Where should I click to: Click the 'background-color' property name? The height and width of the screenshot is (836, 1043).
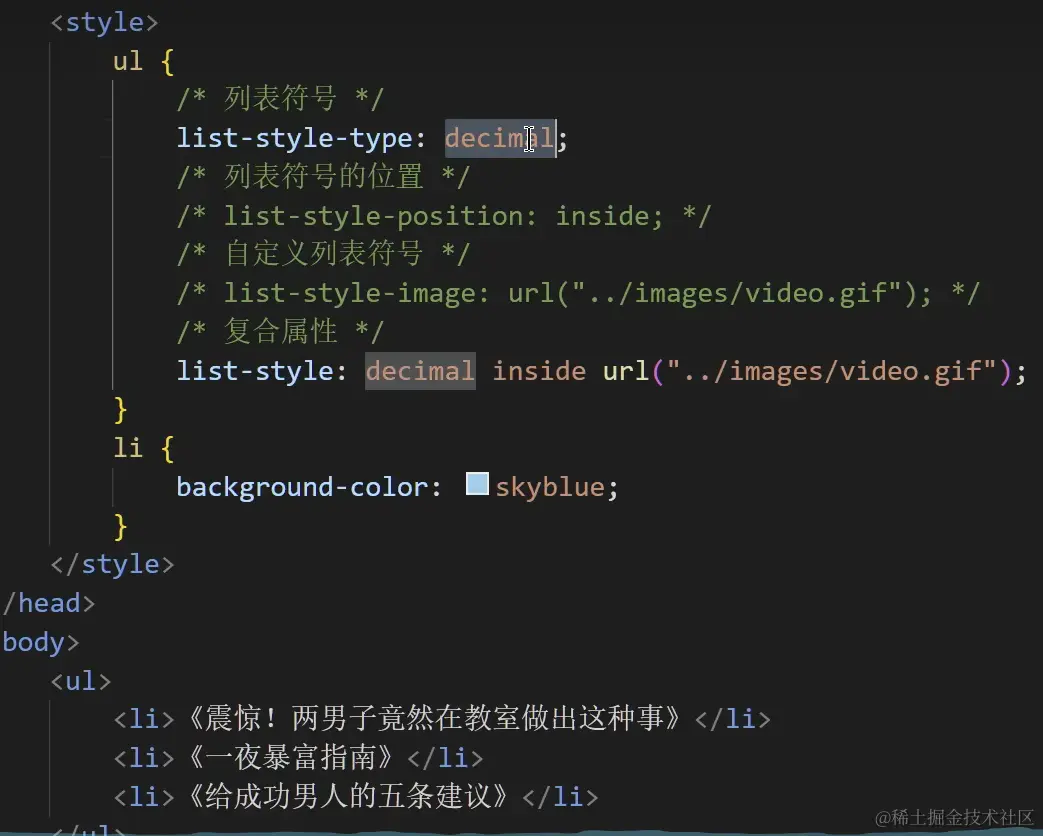tap(303, 488)
